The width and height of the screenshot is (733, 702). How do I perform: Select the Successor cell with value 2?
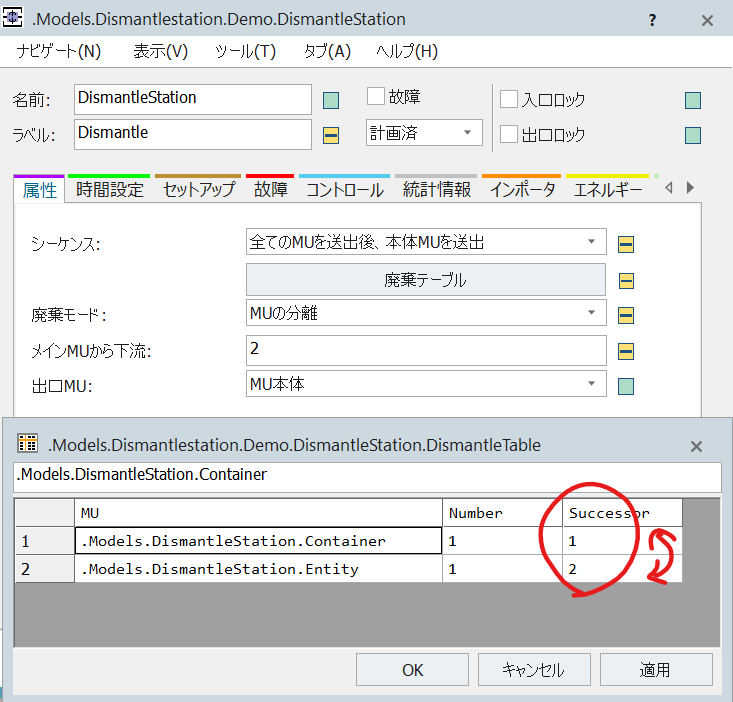[622, 569]
